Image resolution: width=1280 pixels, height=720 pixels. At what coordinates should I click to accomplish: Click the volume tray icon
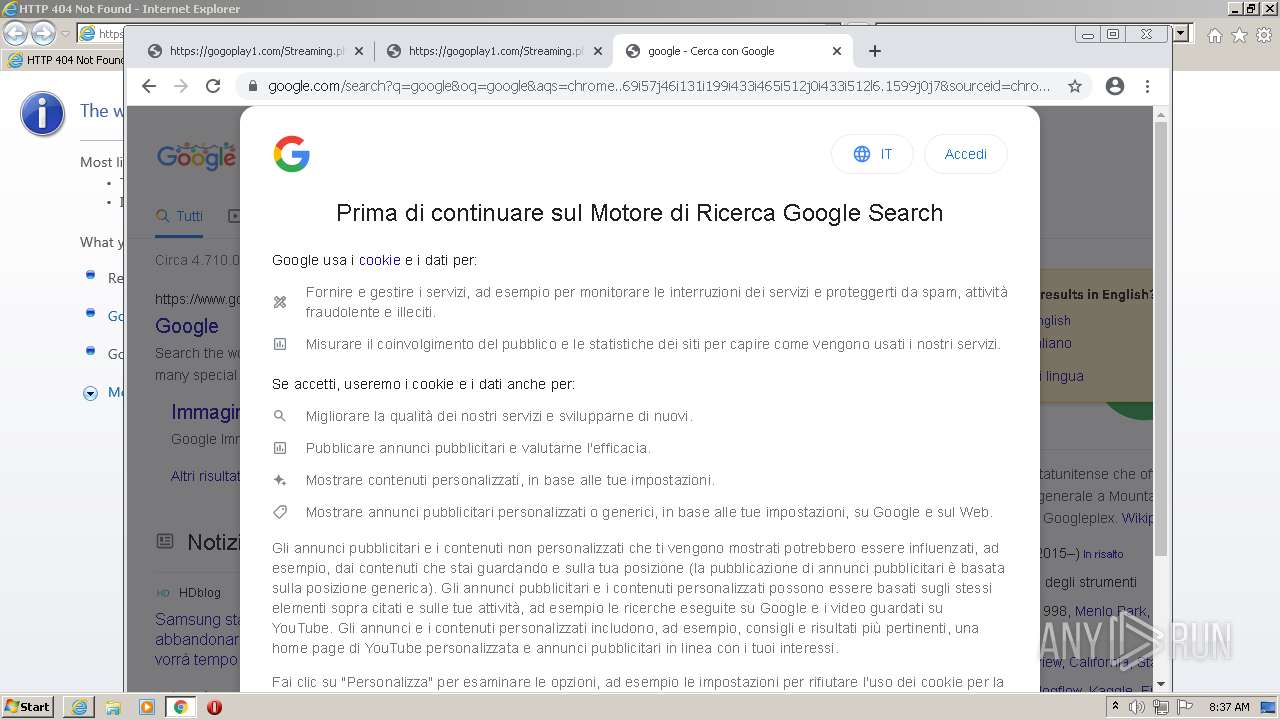tap(1137, 707)
